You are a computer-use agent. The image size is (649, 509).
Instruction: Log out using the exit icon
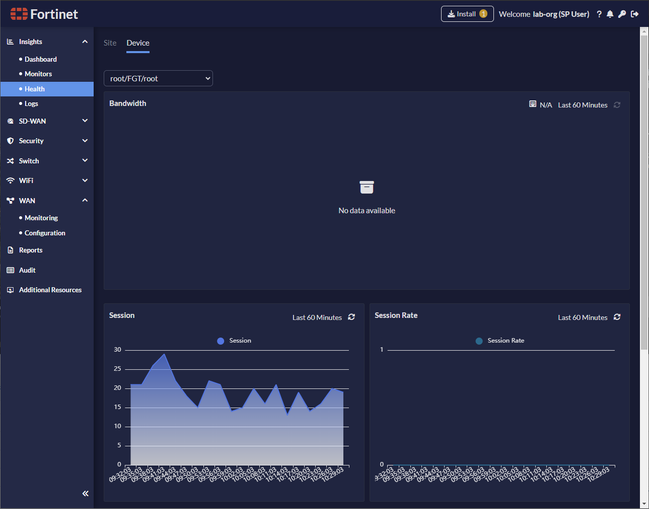pos(635,14)
